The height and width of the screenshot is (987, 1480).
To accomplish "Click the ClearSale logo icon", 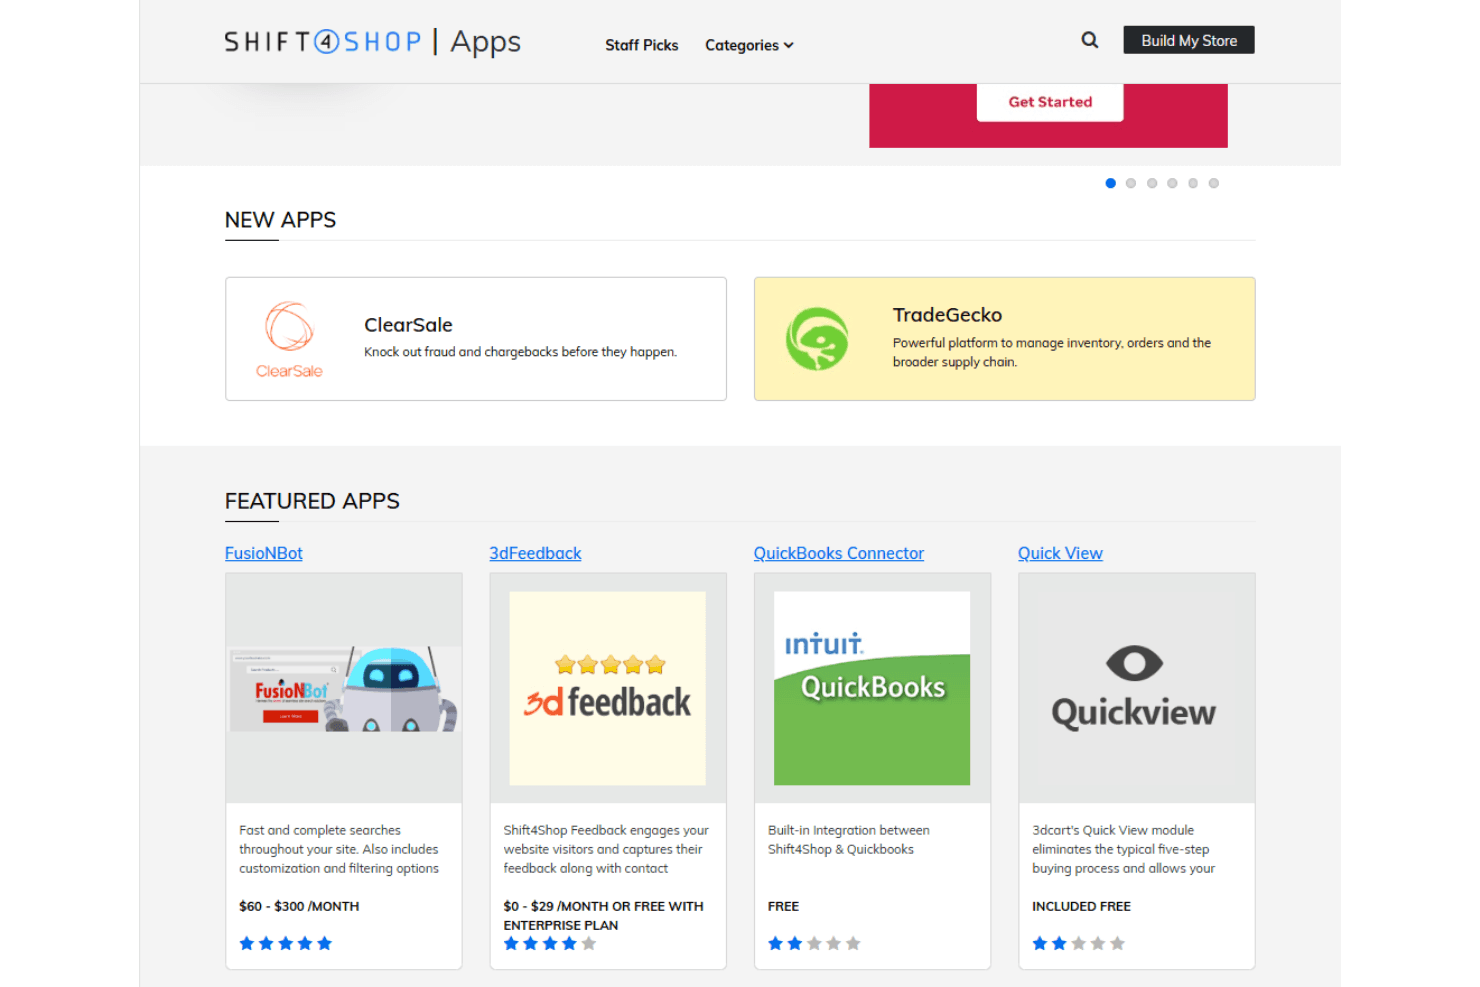I will pyautogui.click(x=289, y=340).
